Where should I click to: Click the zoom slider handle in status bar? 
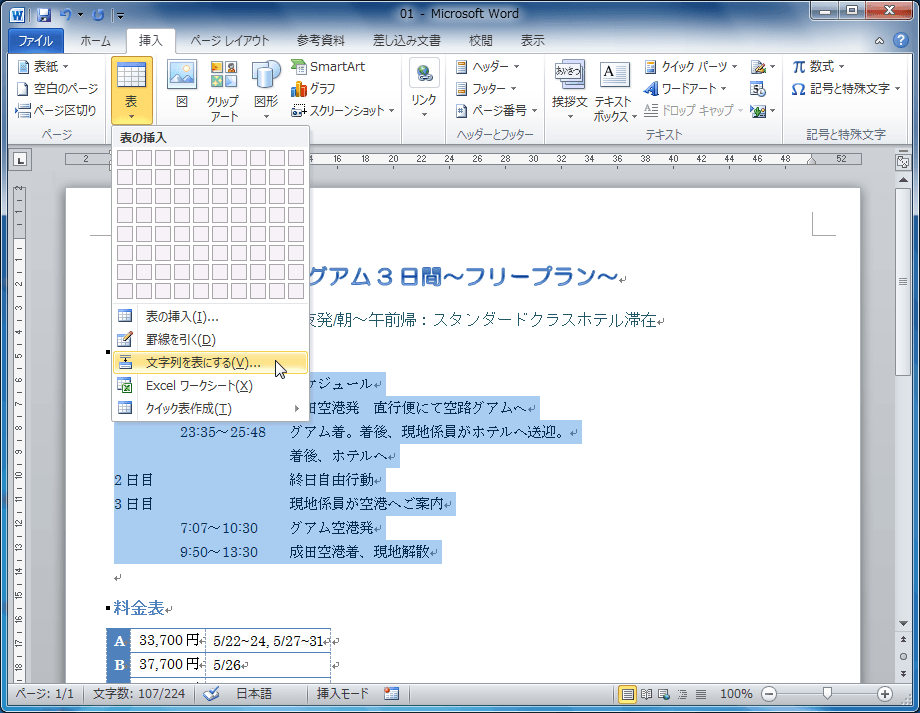click(x=827, y=694)
